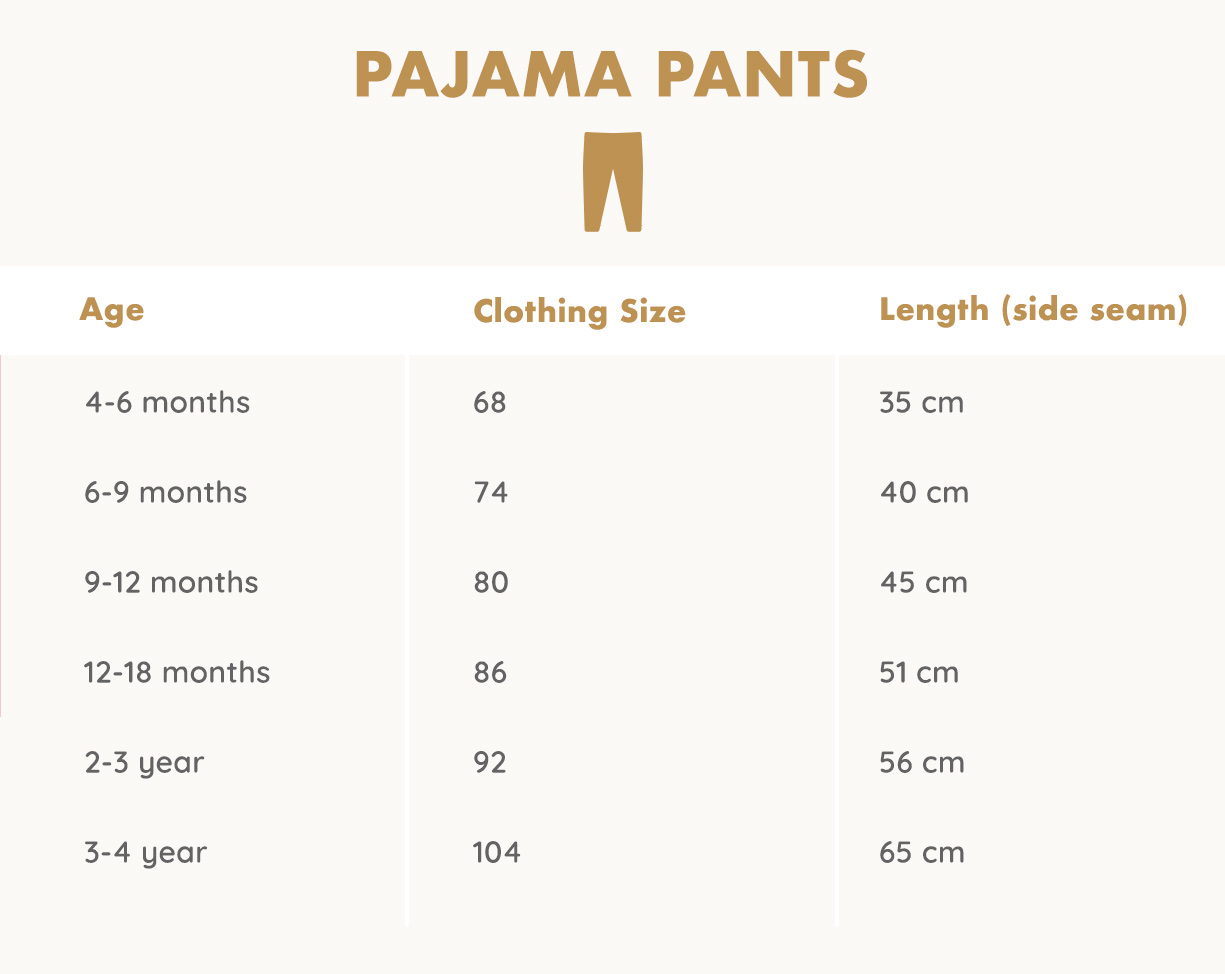Click the 3-4 year age cell
1225x974 pixels.
146,854
